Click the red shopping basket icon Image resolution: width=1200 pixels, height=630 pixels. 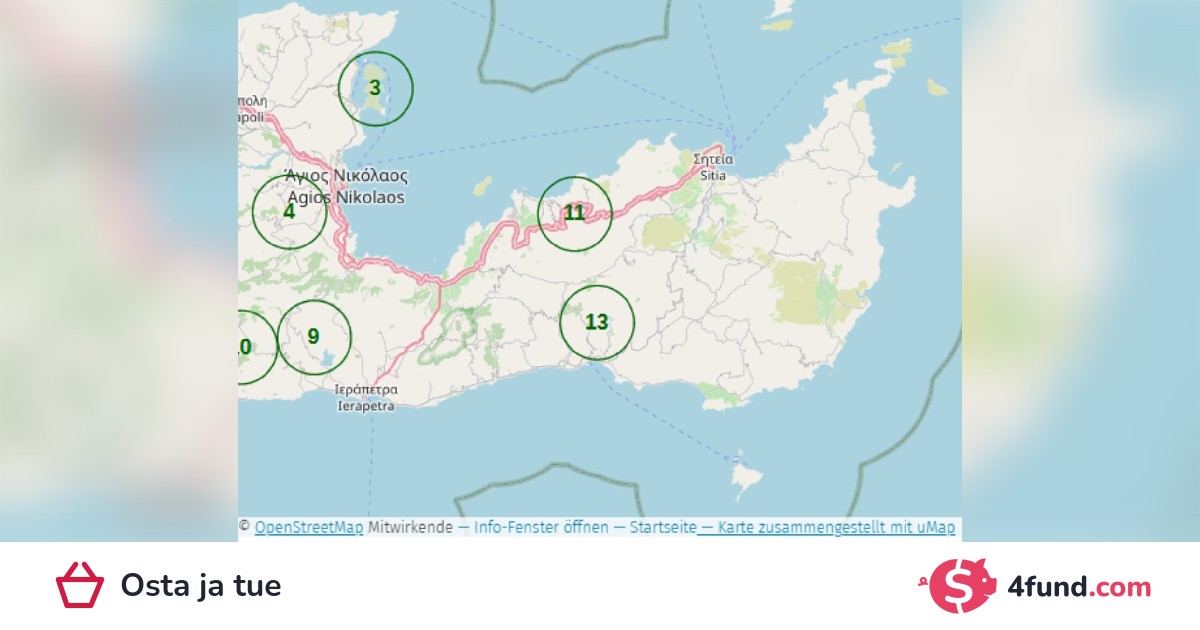[x=80, y=585]
